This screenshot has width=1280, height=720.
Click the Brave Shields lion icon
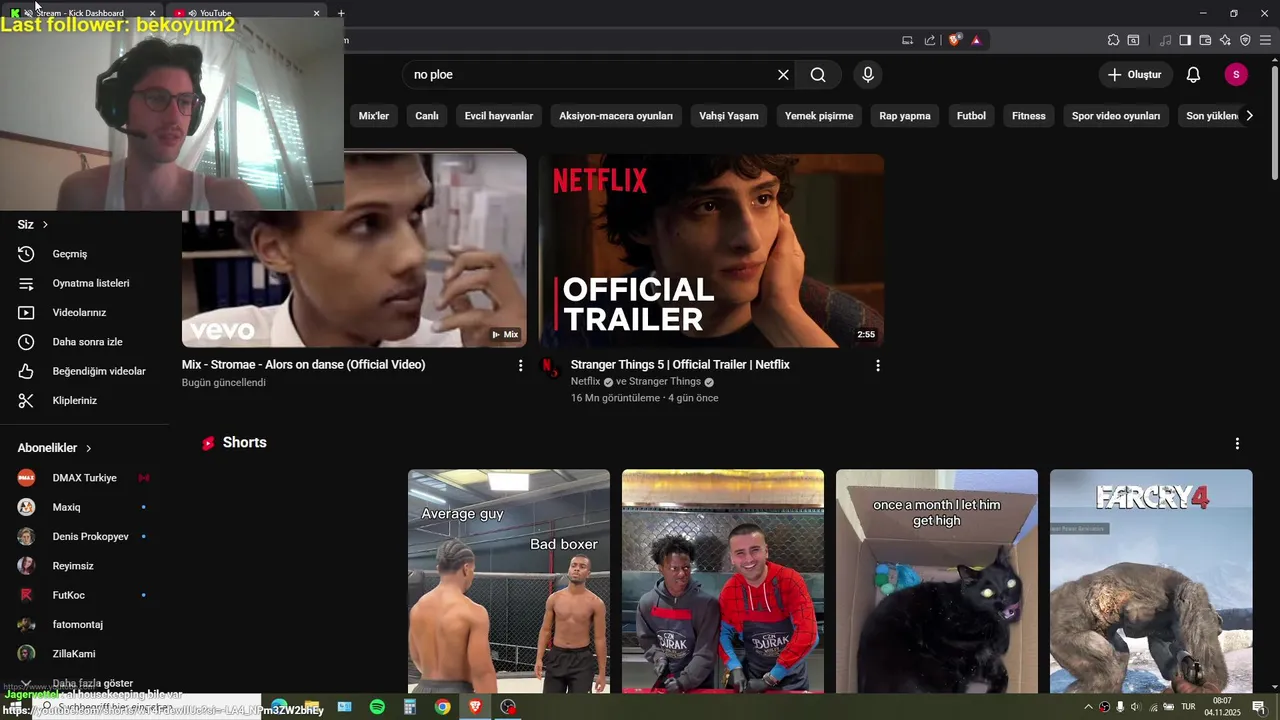click(955, 40)
